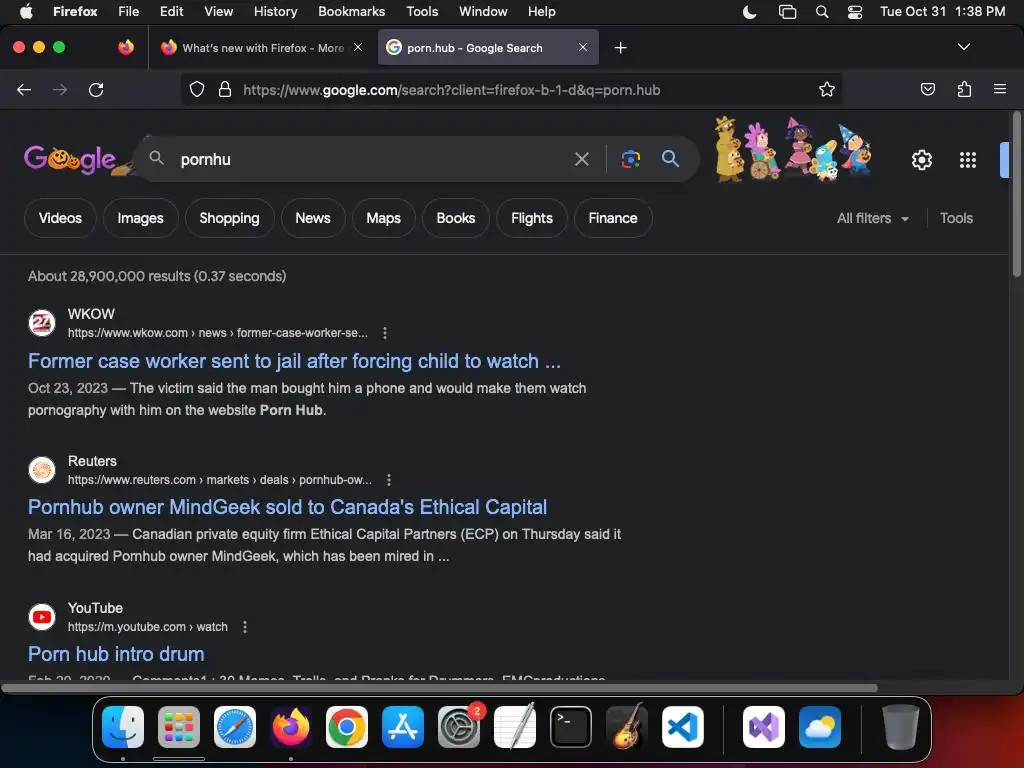Open the Apple menu

tap(26, 11)
